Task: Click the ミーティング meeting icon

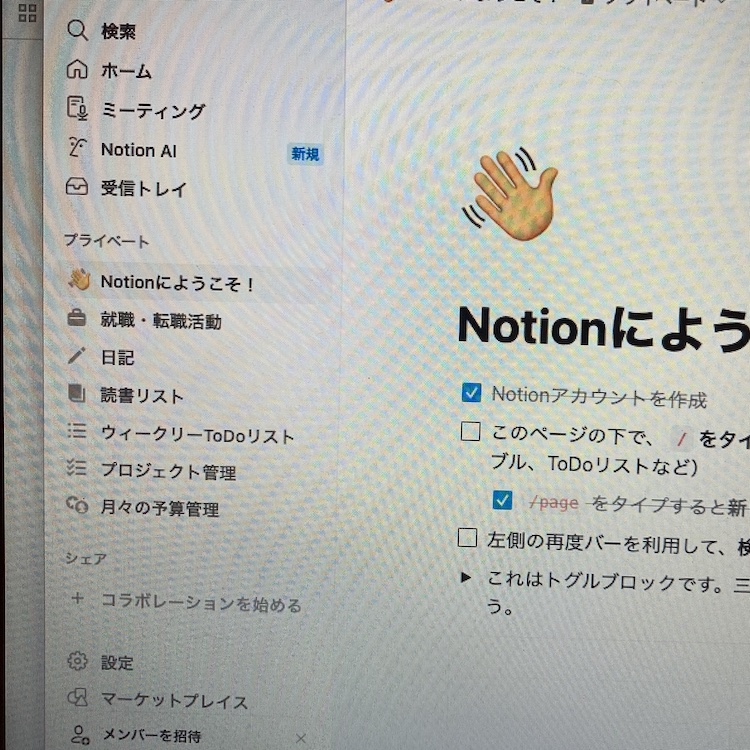Action: (77, 108)
